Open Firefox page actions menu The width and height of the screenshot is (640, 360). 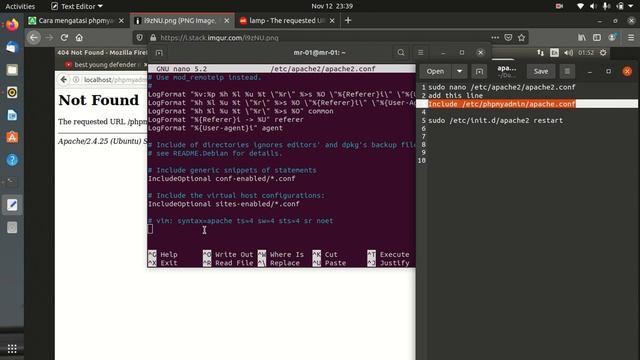(495, 38)
